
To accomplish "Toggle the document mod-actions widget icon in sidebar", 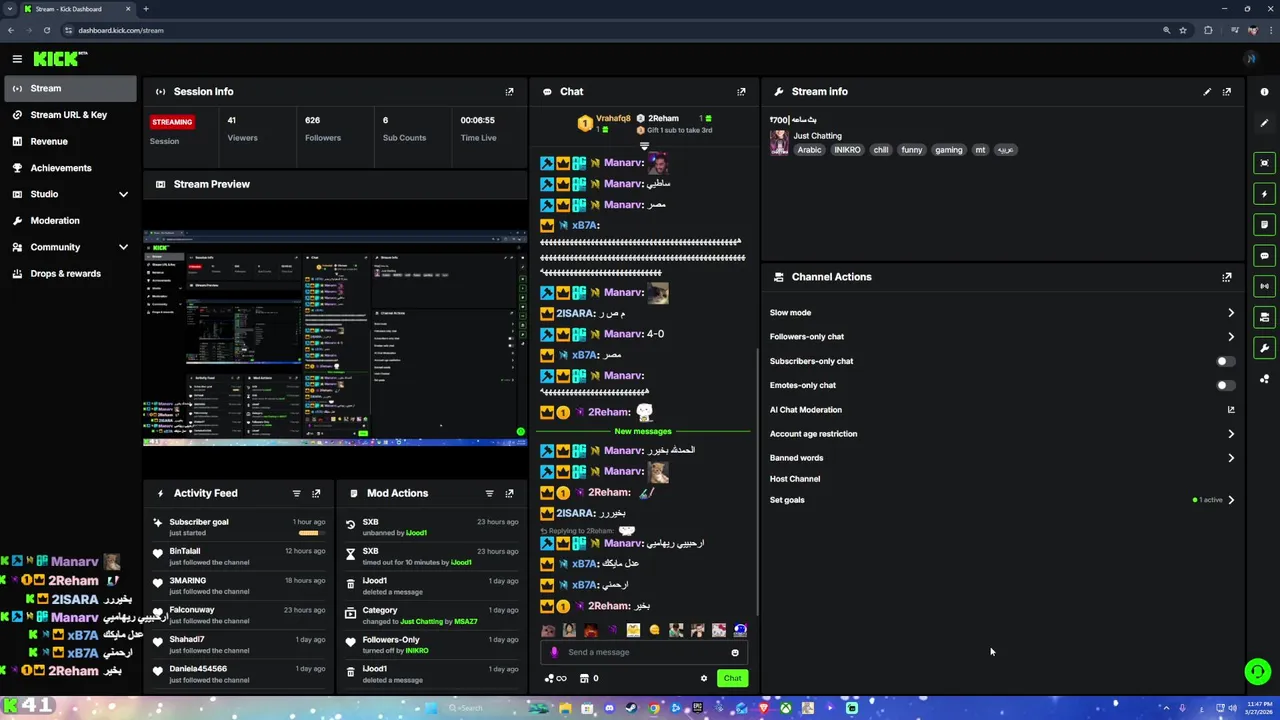I will [x=1265, y=225].
